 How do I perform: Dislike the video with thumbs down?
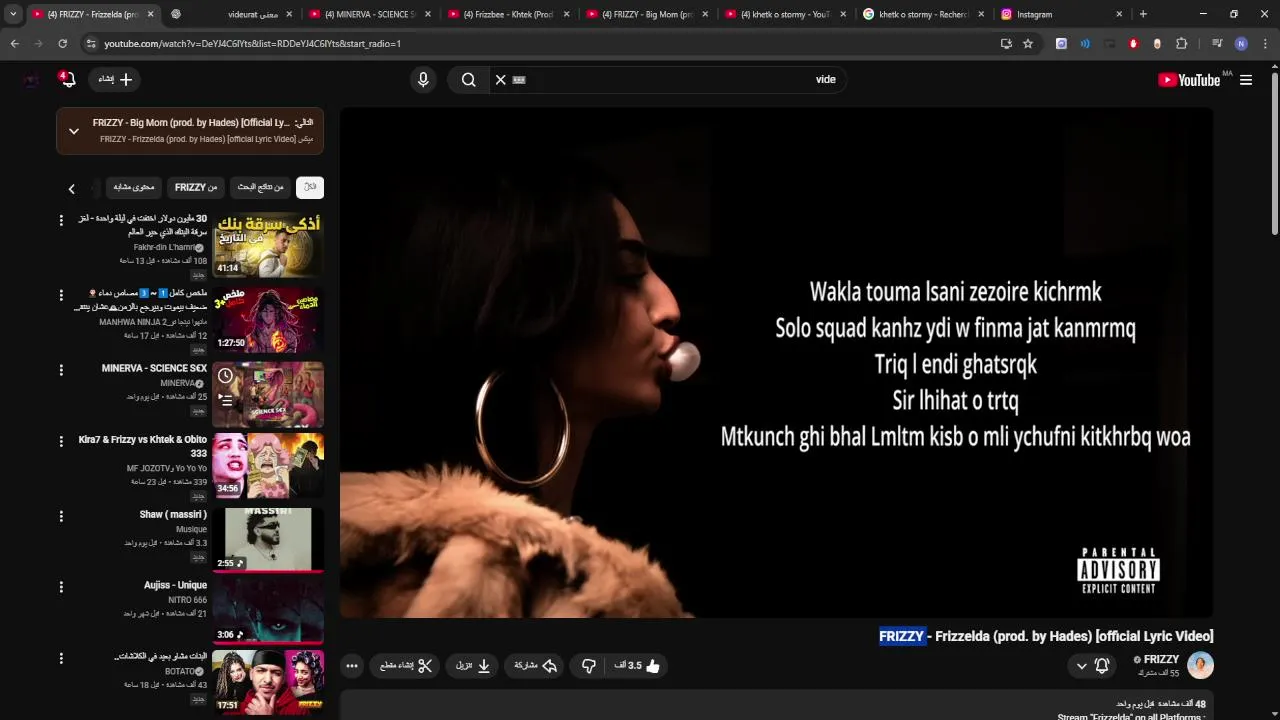[x=589, y=666]
